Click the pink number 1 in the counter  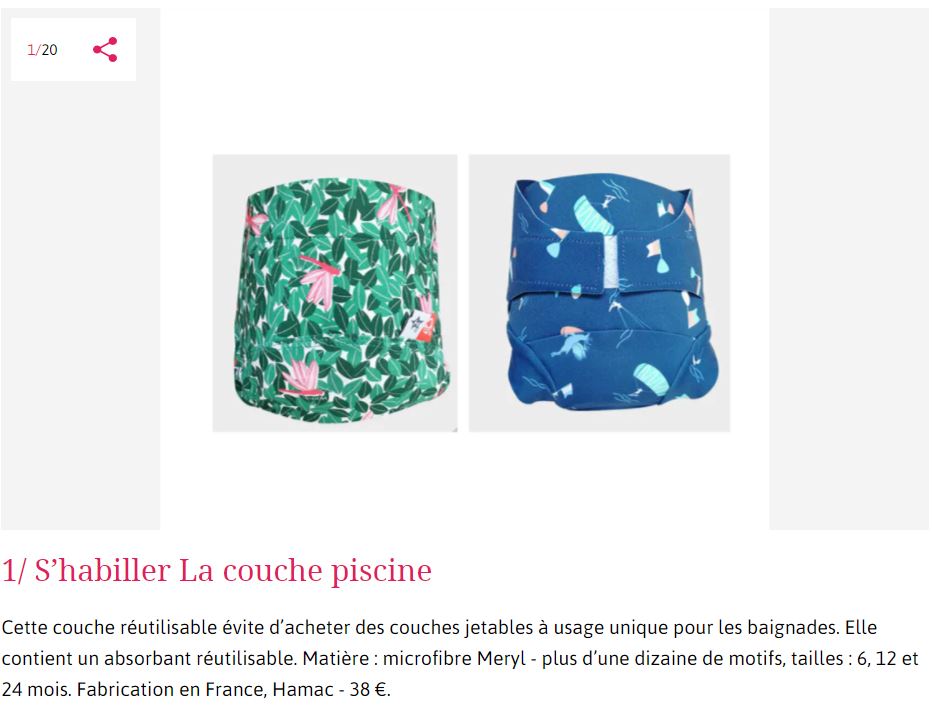(31, 49)
